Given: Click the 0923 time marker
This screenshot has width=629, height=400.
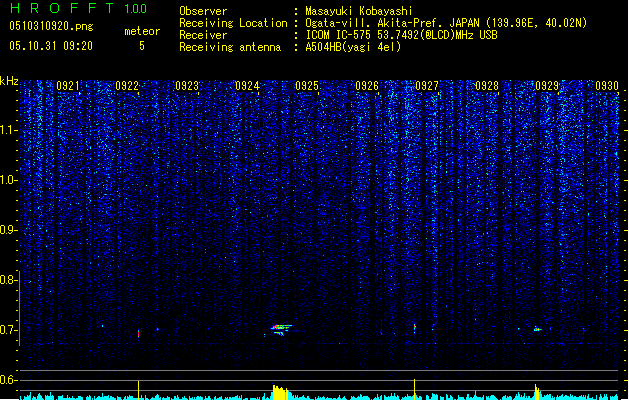Looking at the screenshot, I should click(x=187, y=86).
